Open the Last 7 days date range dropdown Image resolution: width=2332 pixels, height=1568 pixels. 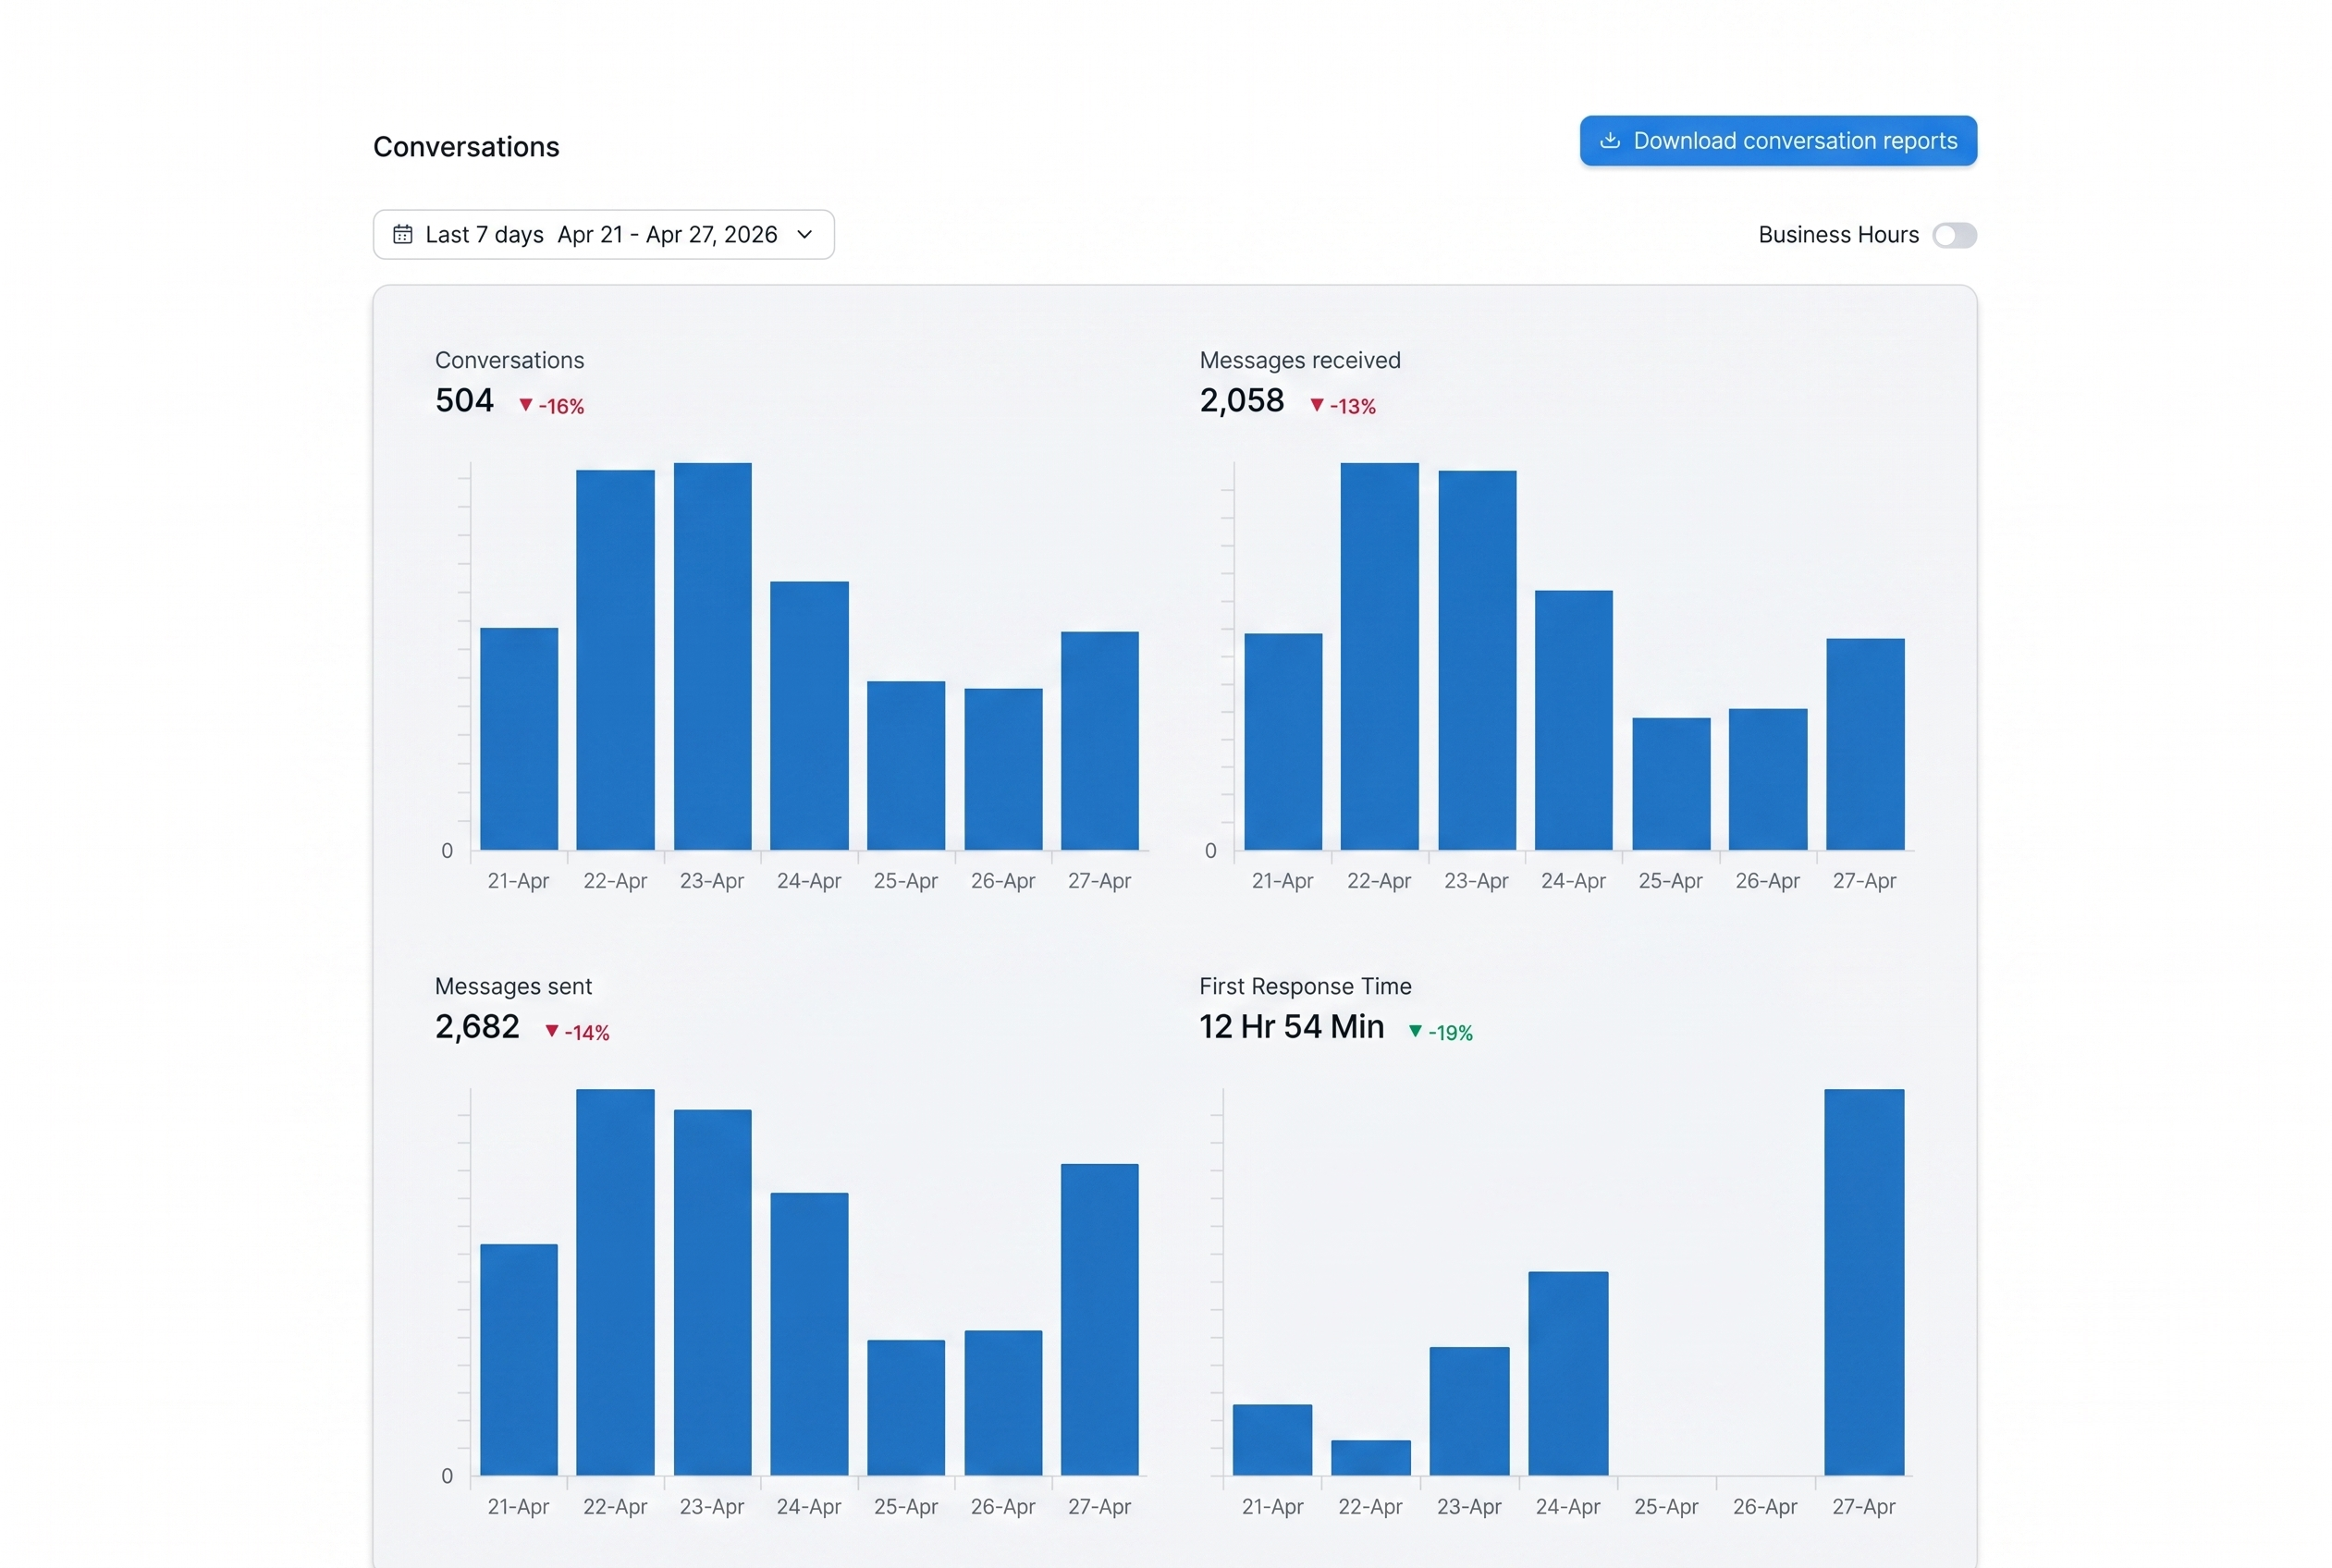pyautogui.click(x=603, y=234)
